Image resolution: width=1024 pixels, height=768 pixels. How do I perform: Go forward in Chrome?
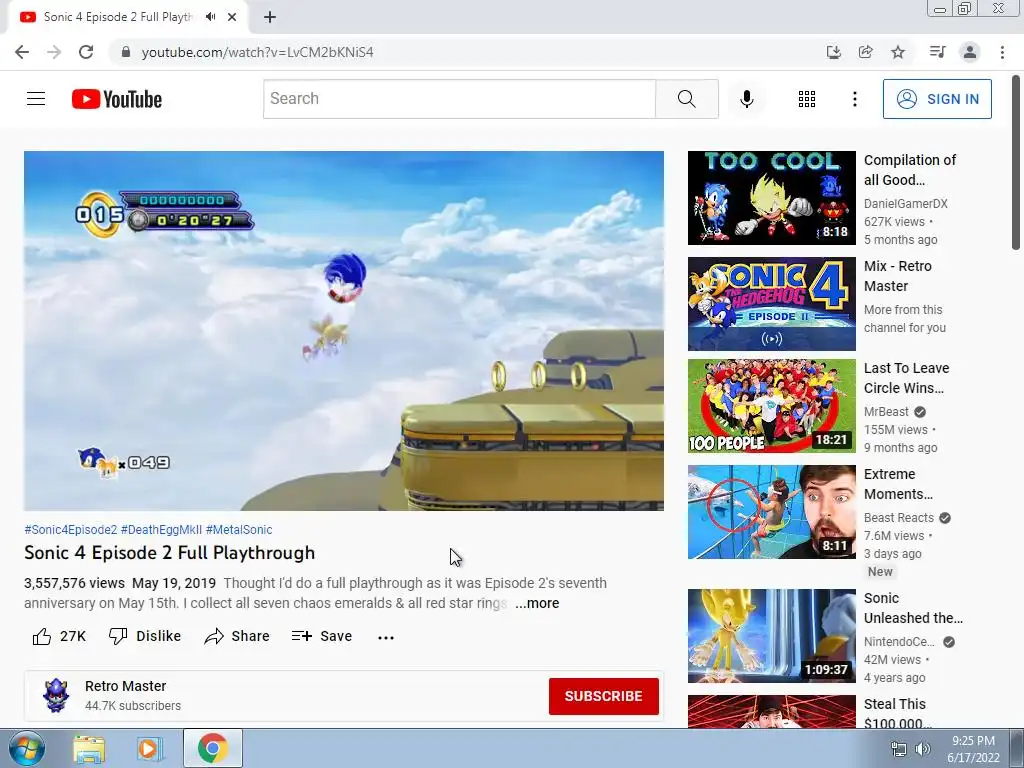tap(54, 52)
